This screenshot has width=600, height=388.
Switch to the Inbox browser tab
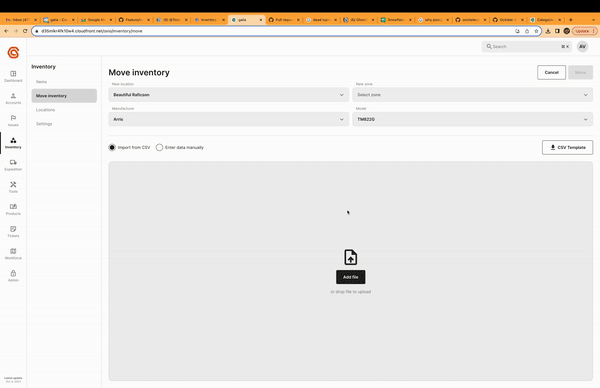(21, 20)
